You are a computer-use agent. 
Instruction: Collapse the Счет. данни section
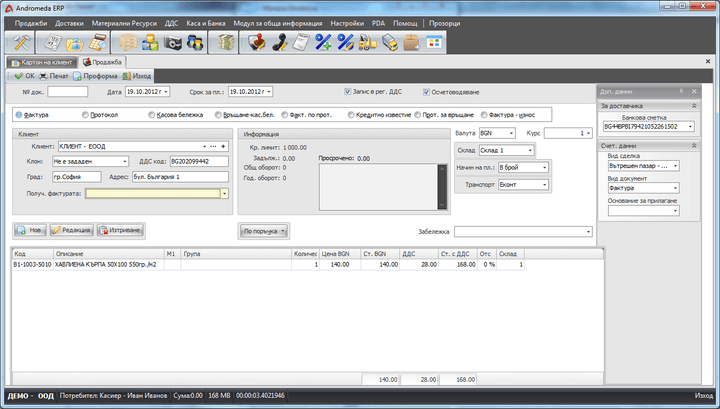click(x=694, y=146)
